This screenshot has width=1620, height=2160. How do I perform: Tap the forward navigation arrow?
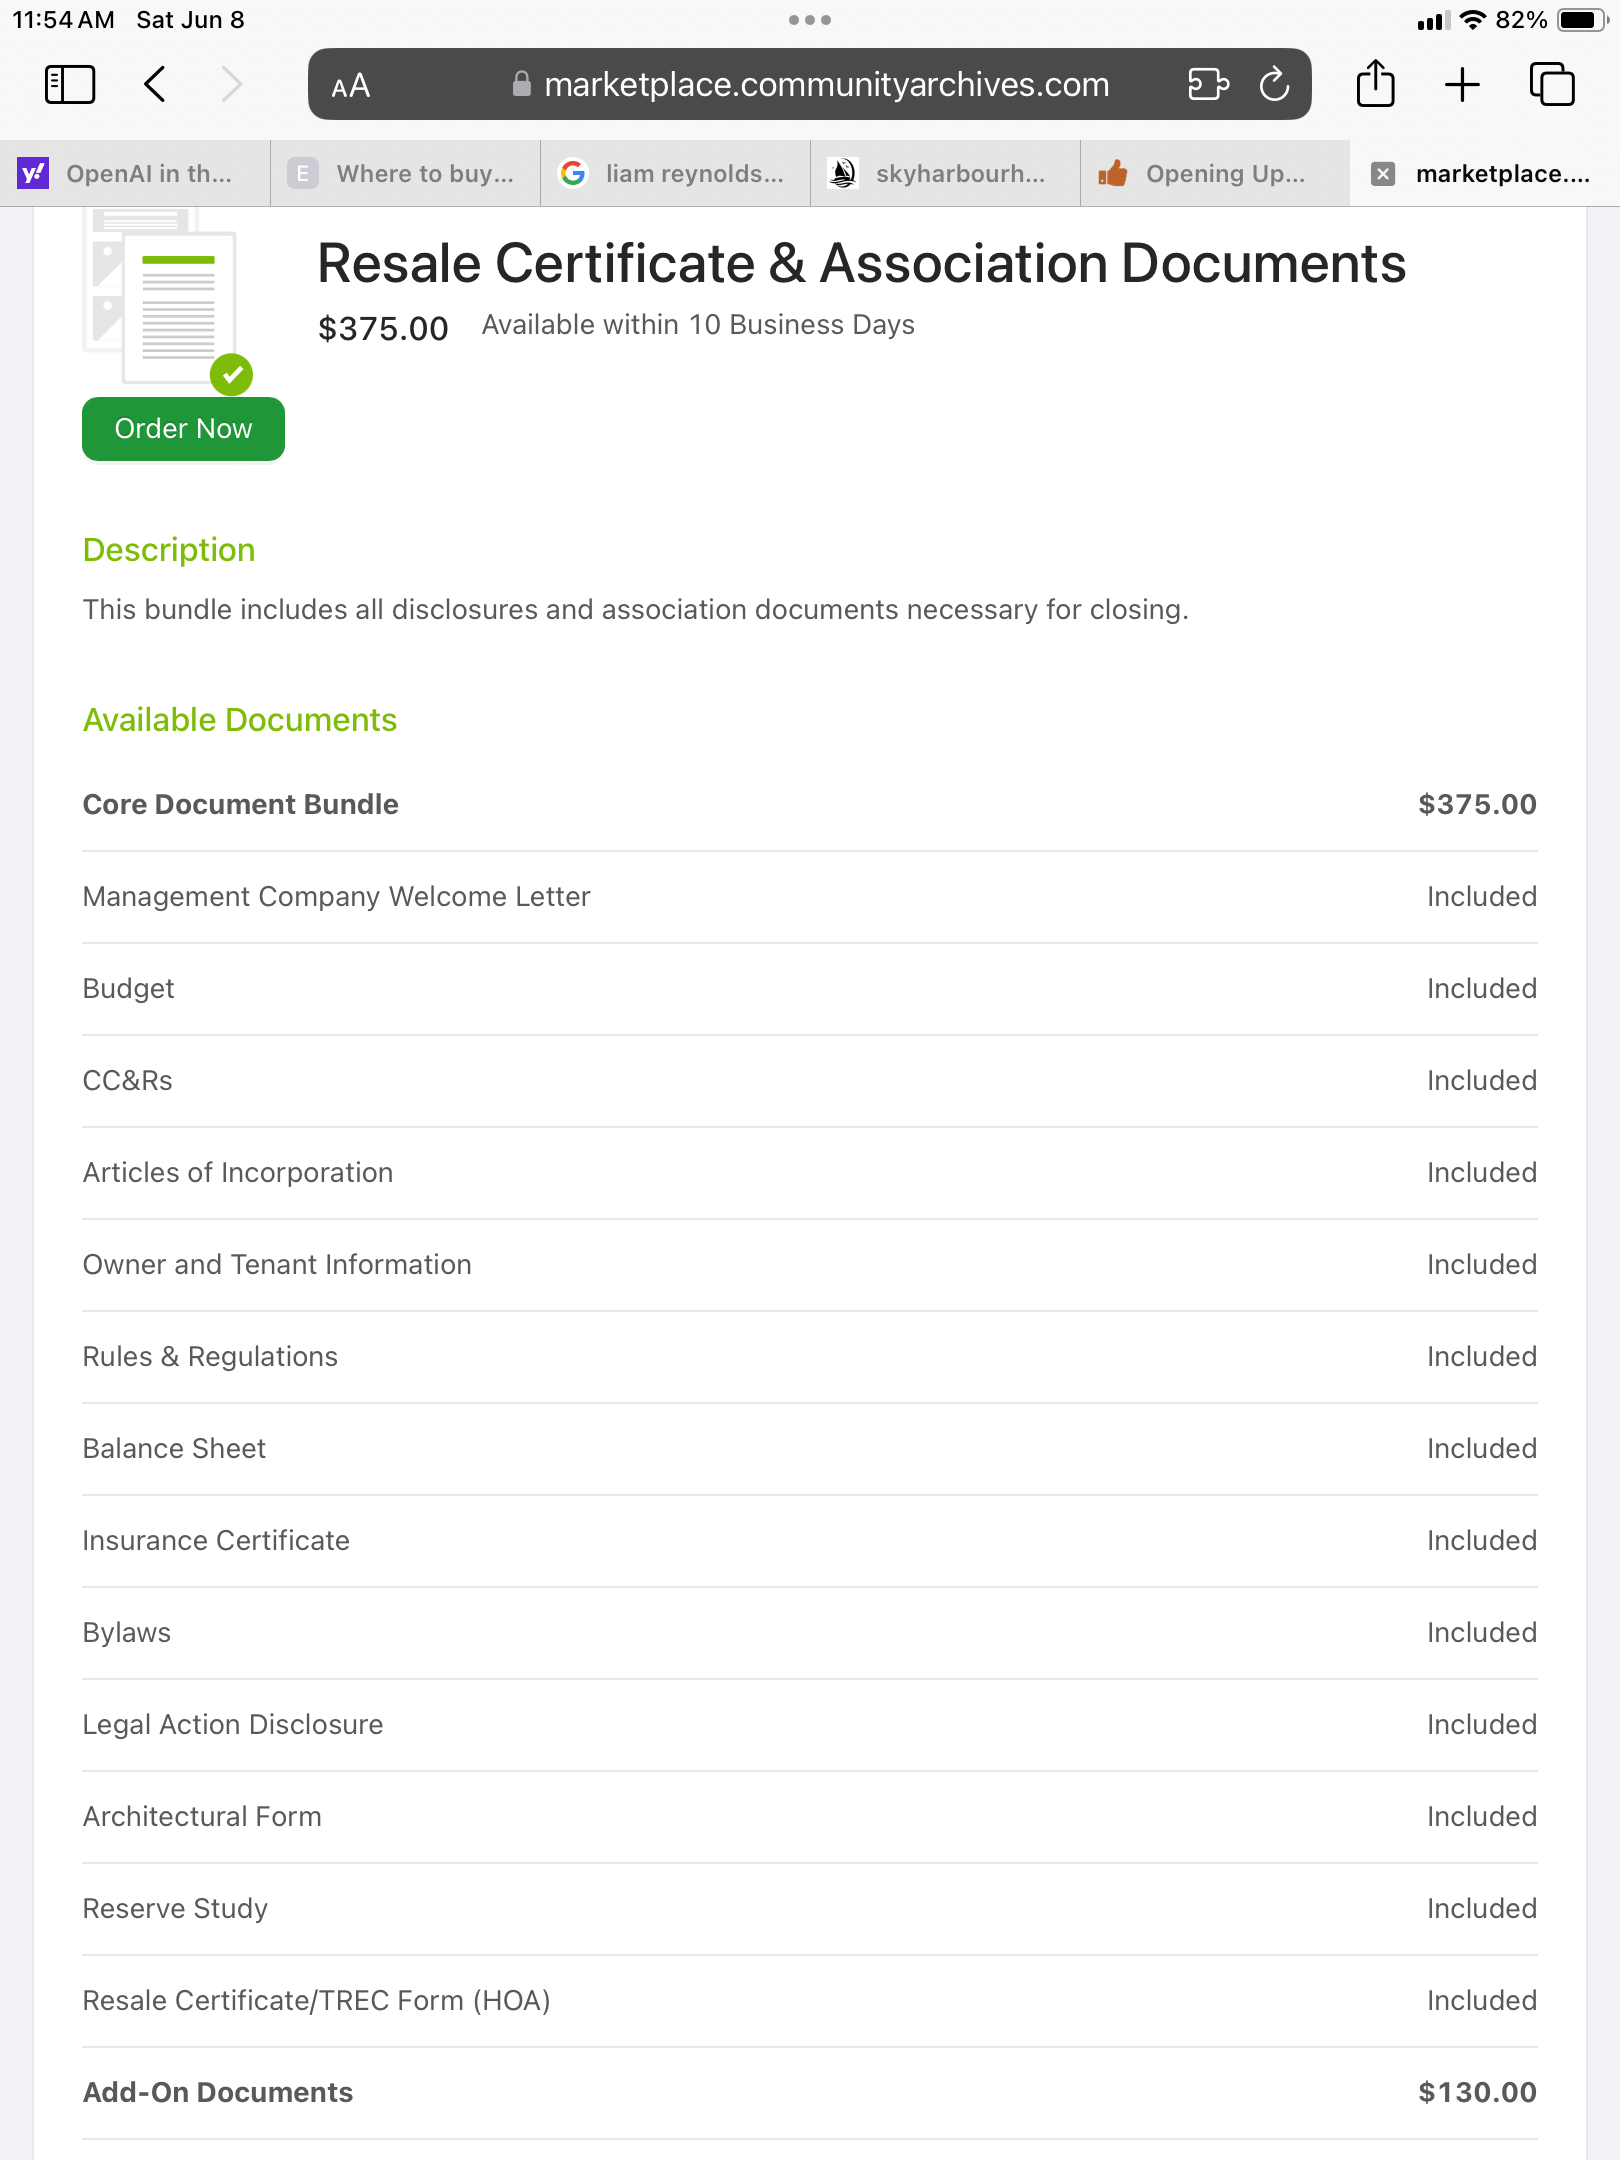[x=232, y=85]
